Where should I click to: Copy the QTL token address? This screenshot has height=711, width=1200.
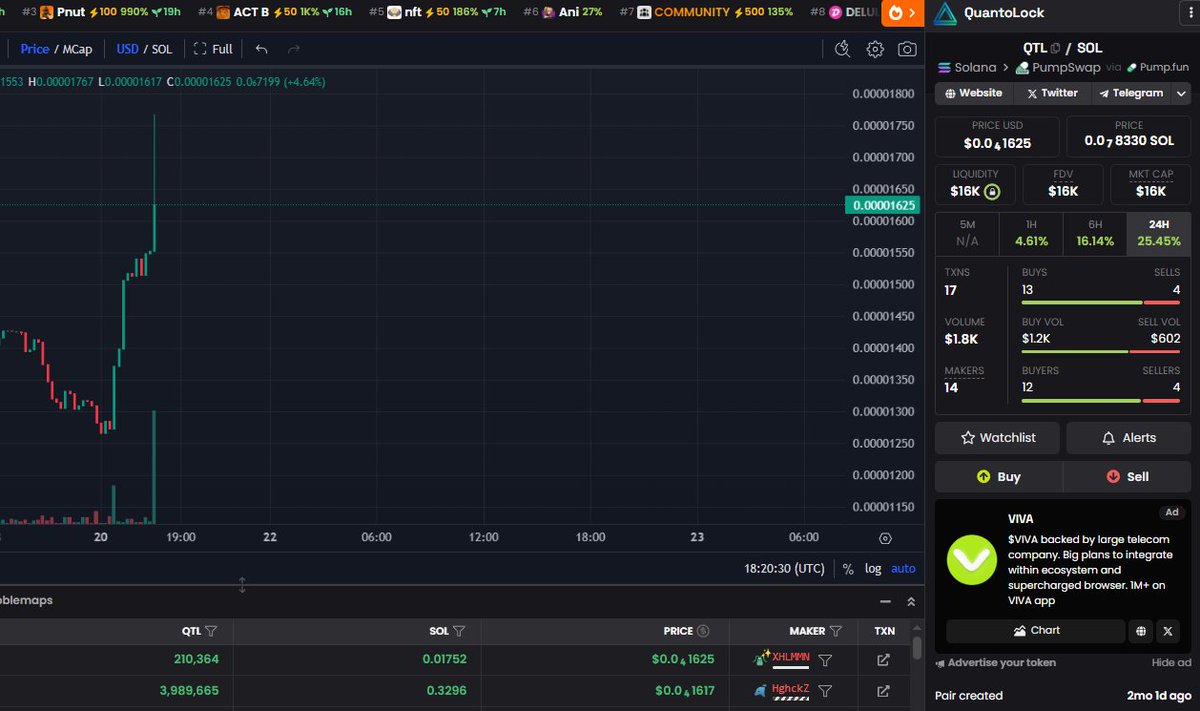(x=1054, y=48)
